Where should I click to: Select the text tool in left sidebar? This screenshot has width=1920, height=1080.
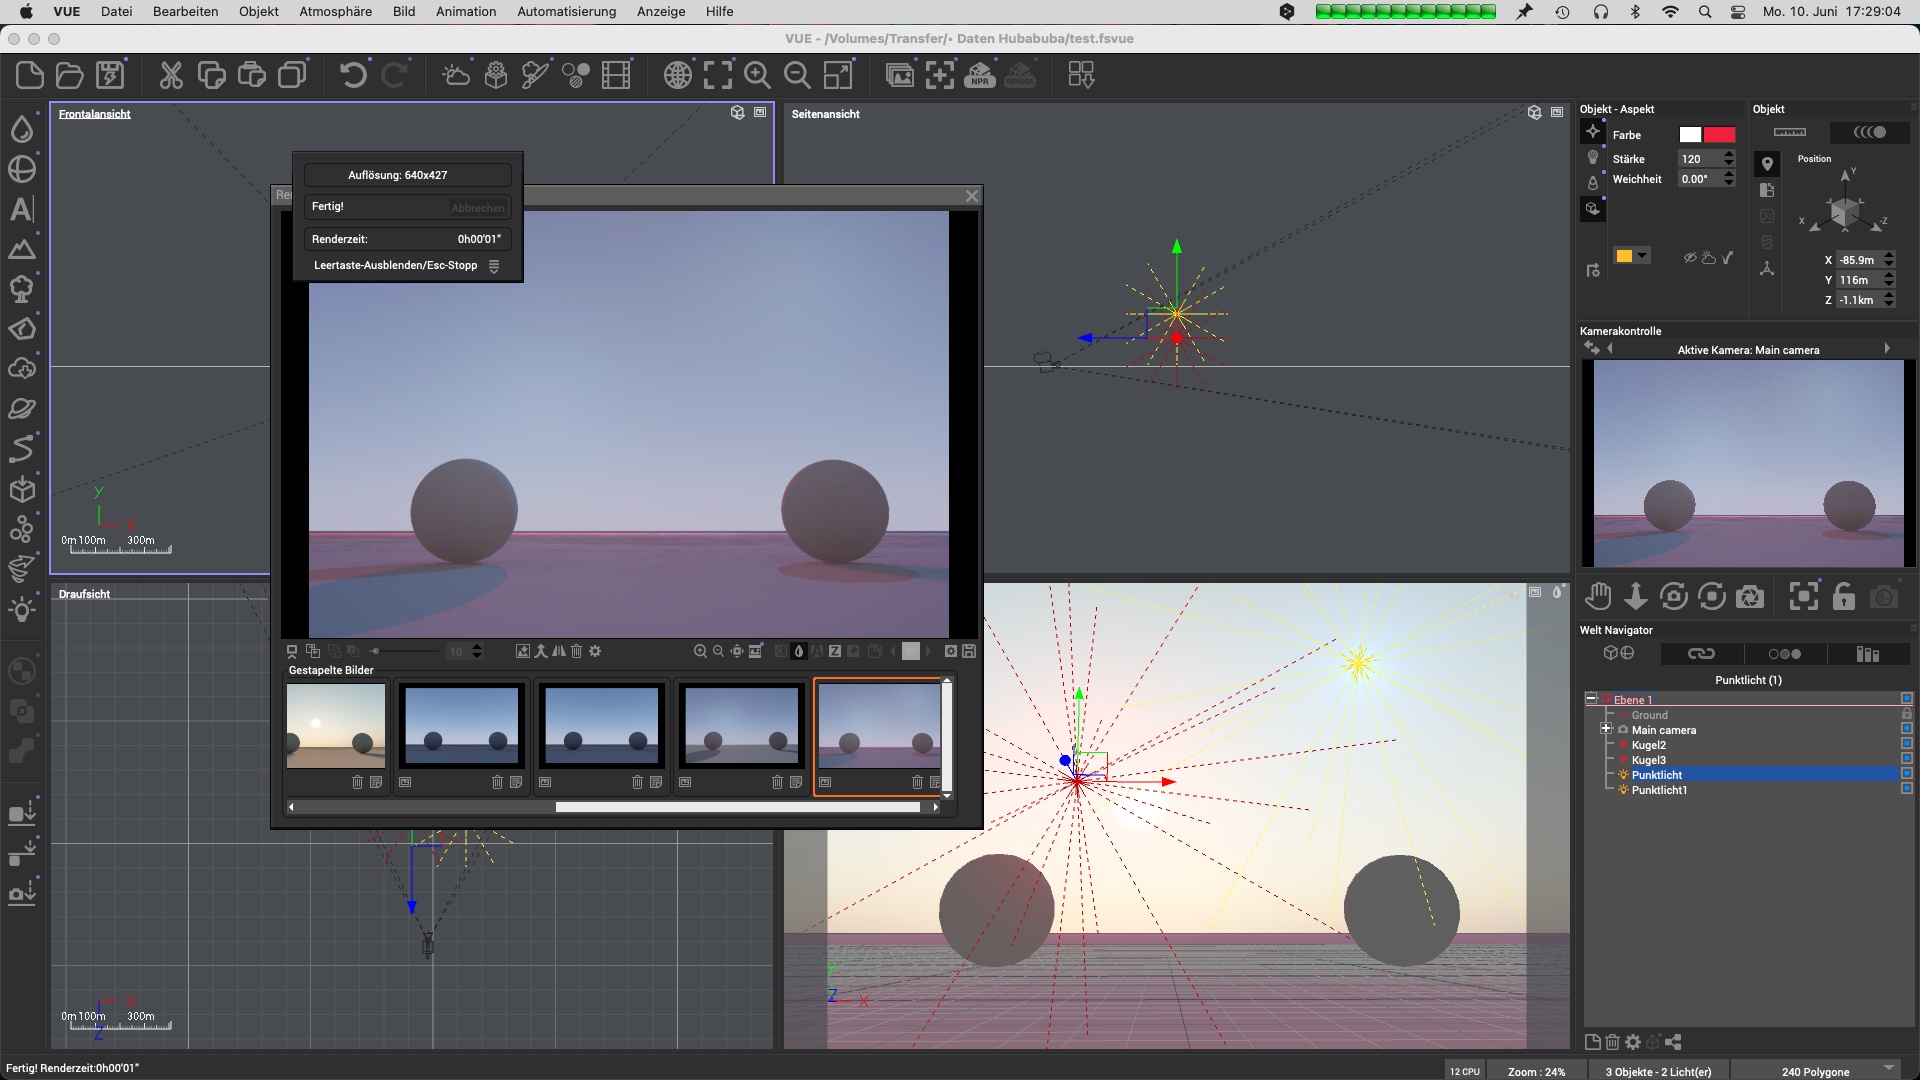coord(21,209)
